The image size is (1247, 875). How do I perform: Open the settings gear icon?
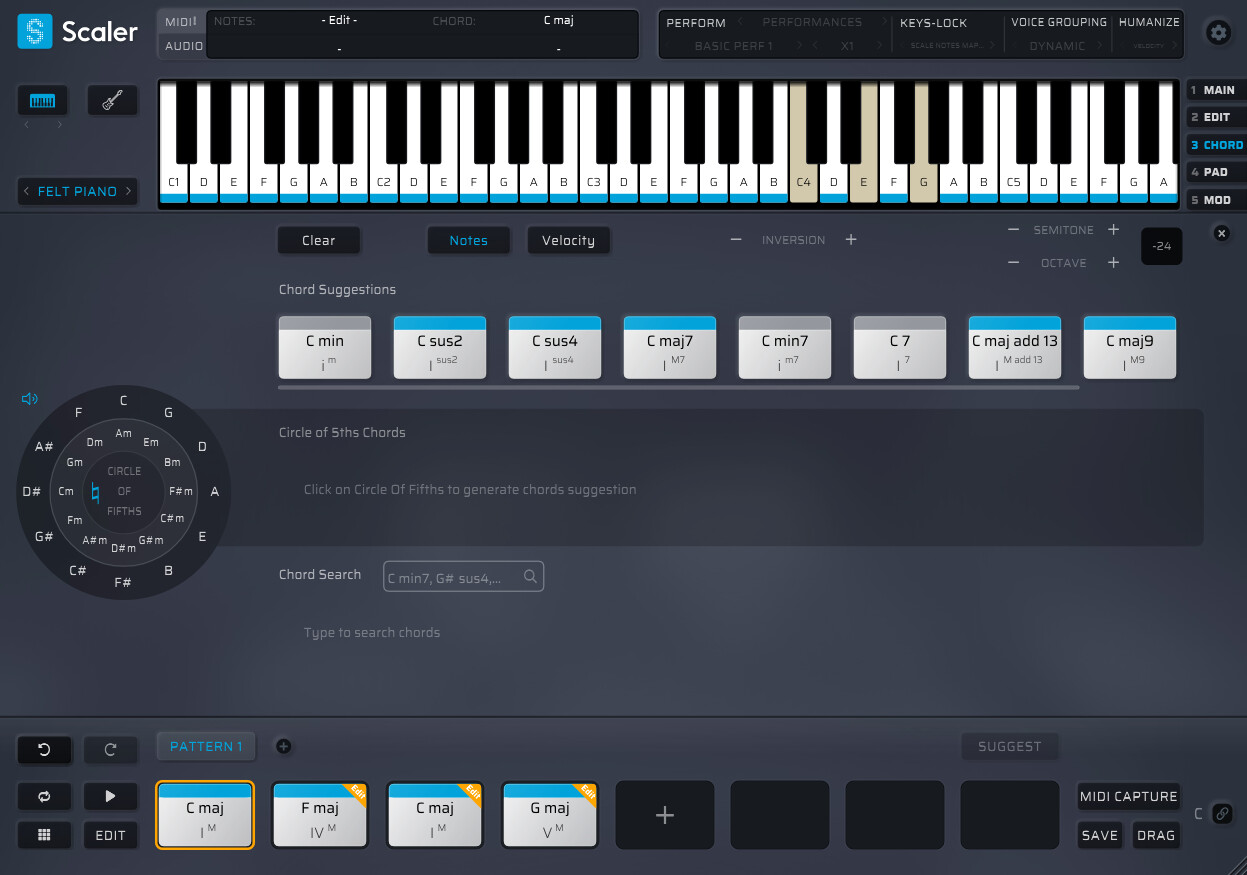click(x=1218, y=32)
